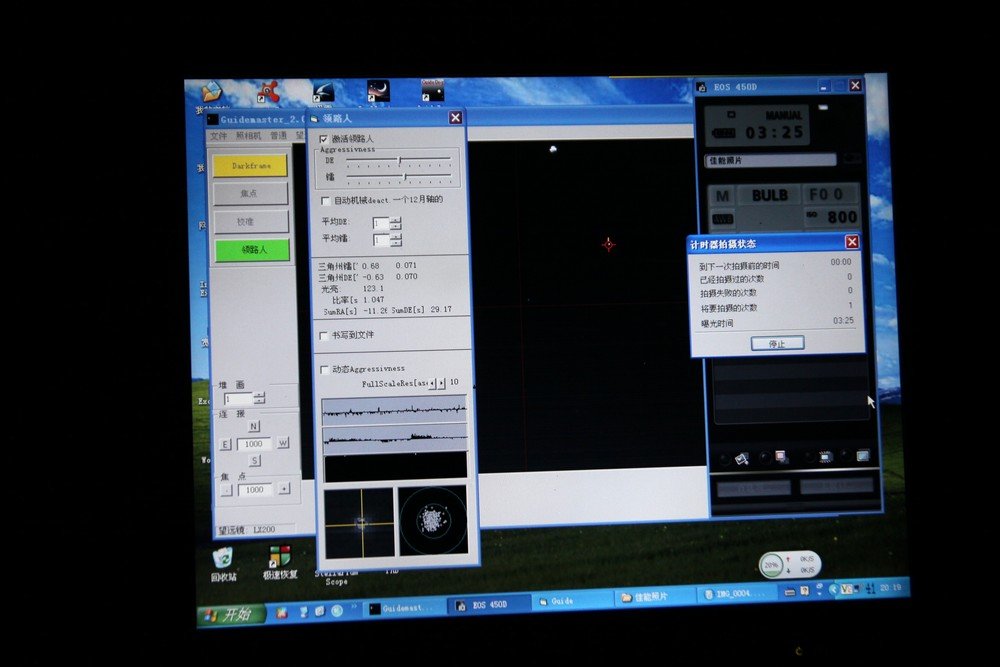Click the focus plus button
The width and height of the screenshot is (1000, 667).
(284, 488)
